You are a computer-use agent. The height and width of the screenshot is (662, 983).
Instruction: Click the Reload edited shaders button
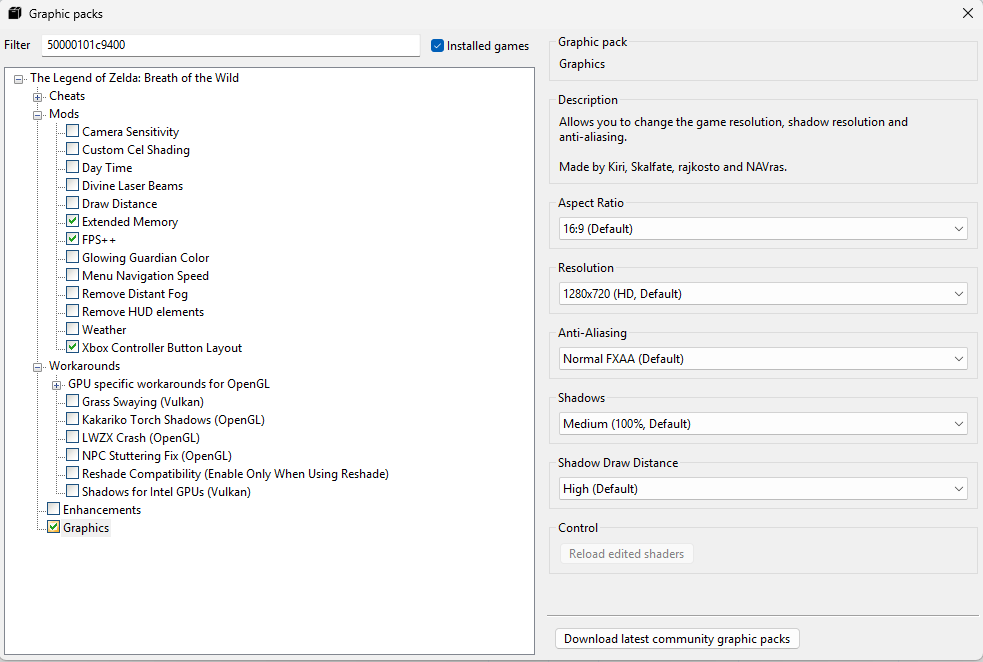(626, 554)
